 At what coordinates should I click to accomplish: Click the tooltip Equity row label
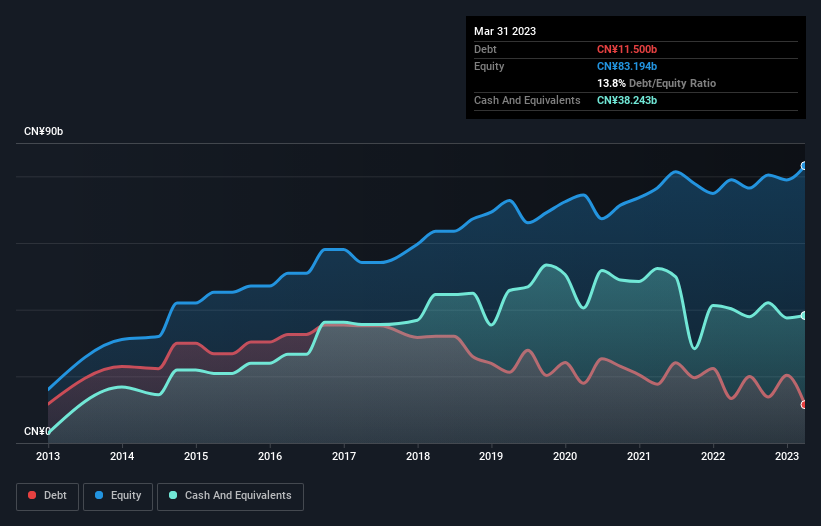click(x=489, y=66)
